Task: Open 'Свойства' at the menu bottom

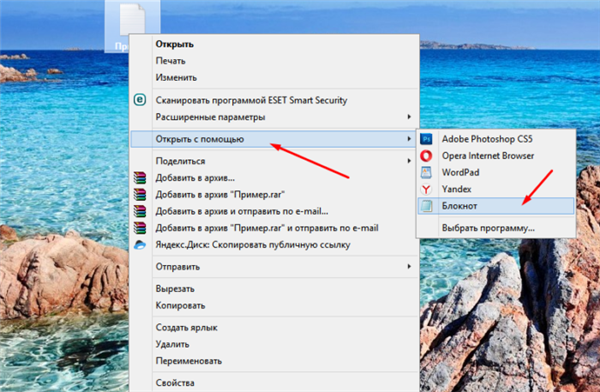Action: point(275,383)
